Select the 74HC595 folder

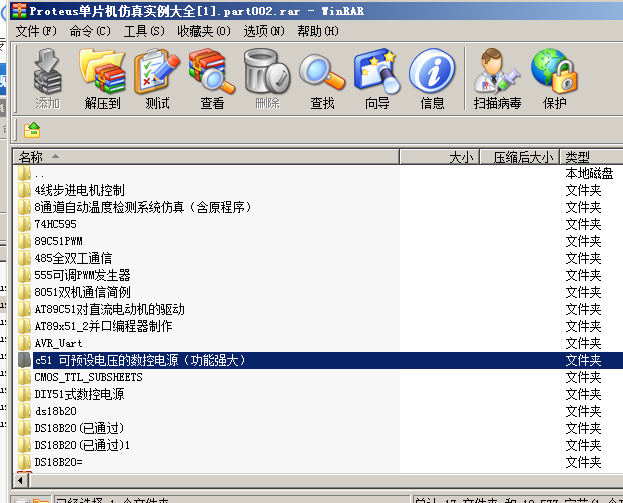coord(55,224)
